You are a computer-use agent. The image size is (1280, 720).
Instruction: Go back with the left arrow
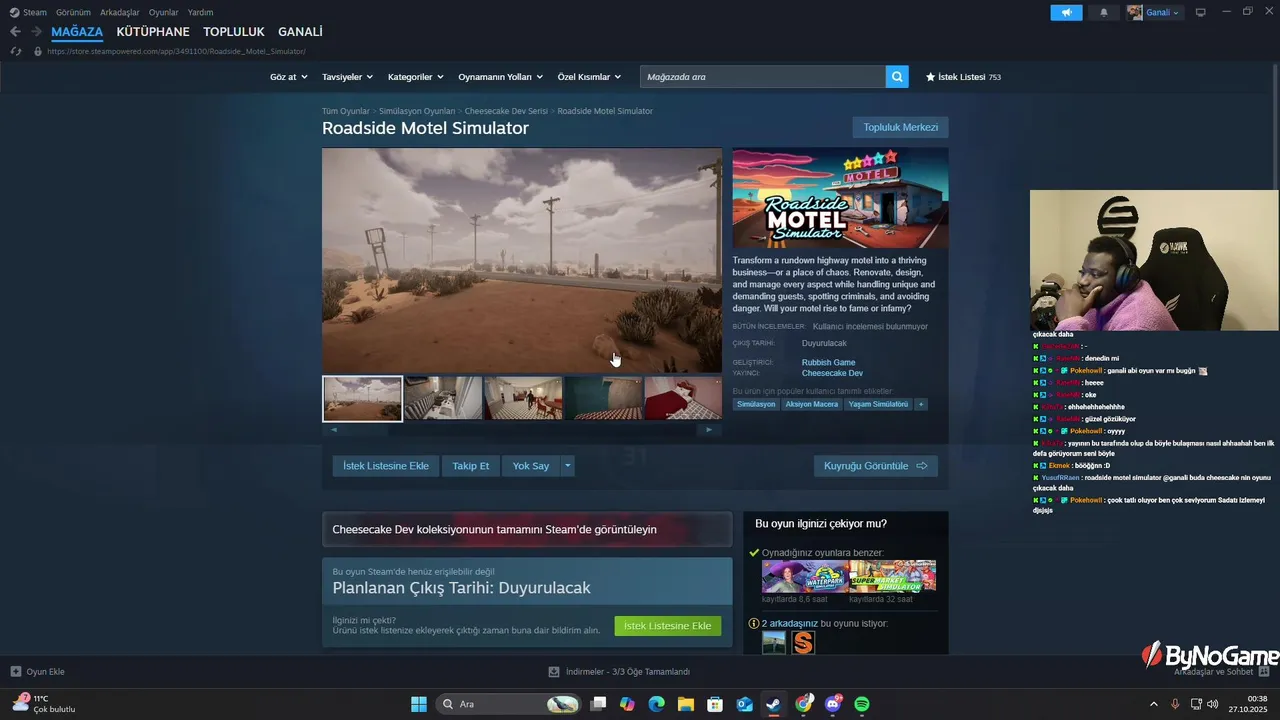15,32
